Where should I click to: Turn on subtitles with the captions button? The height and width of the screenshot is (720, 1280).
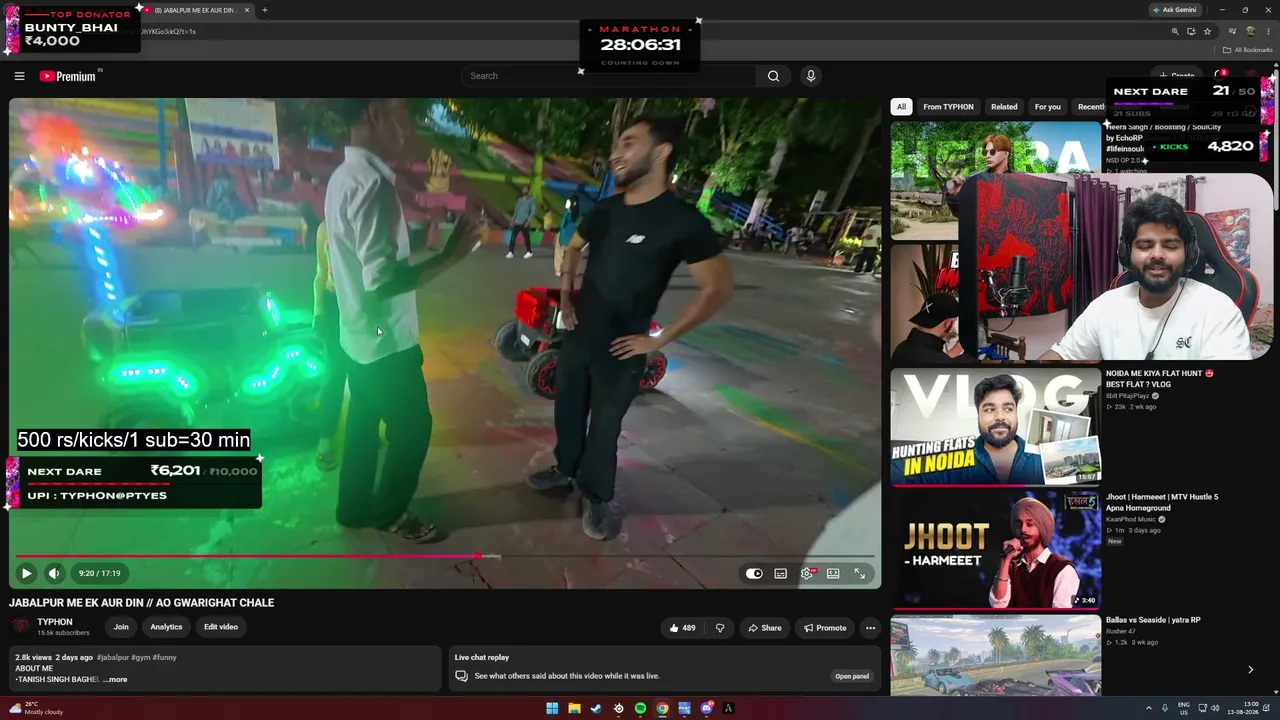pyautogui.click(x=780, y=573)
